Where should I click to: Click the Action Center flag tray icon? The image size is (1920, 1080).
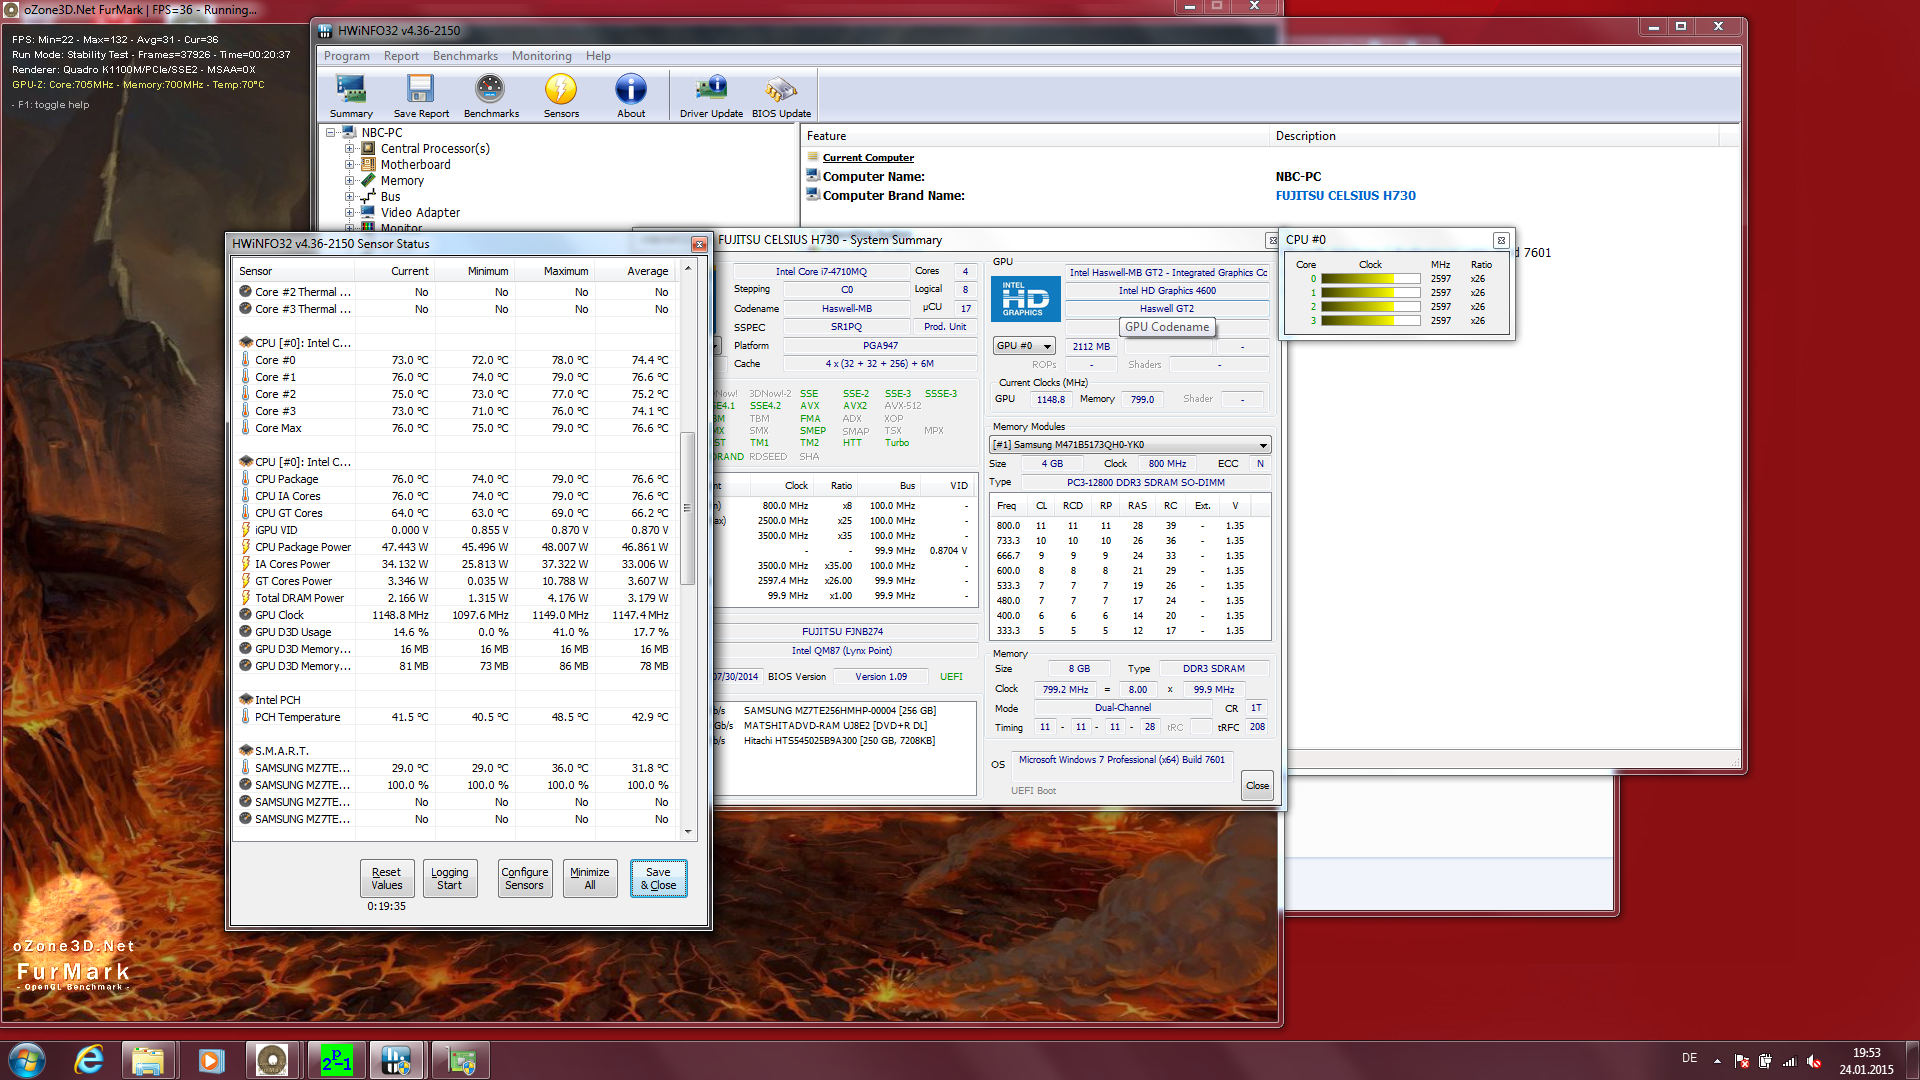coord(1742,1061)
